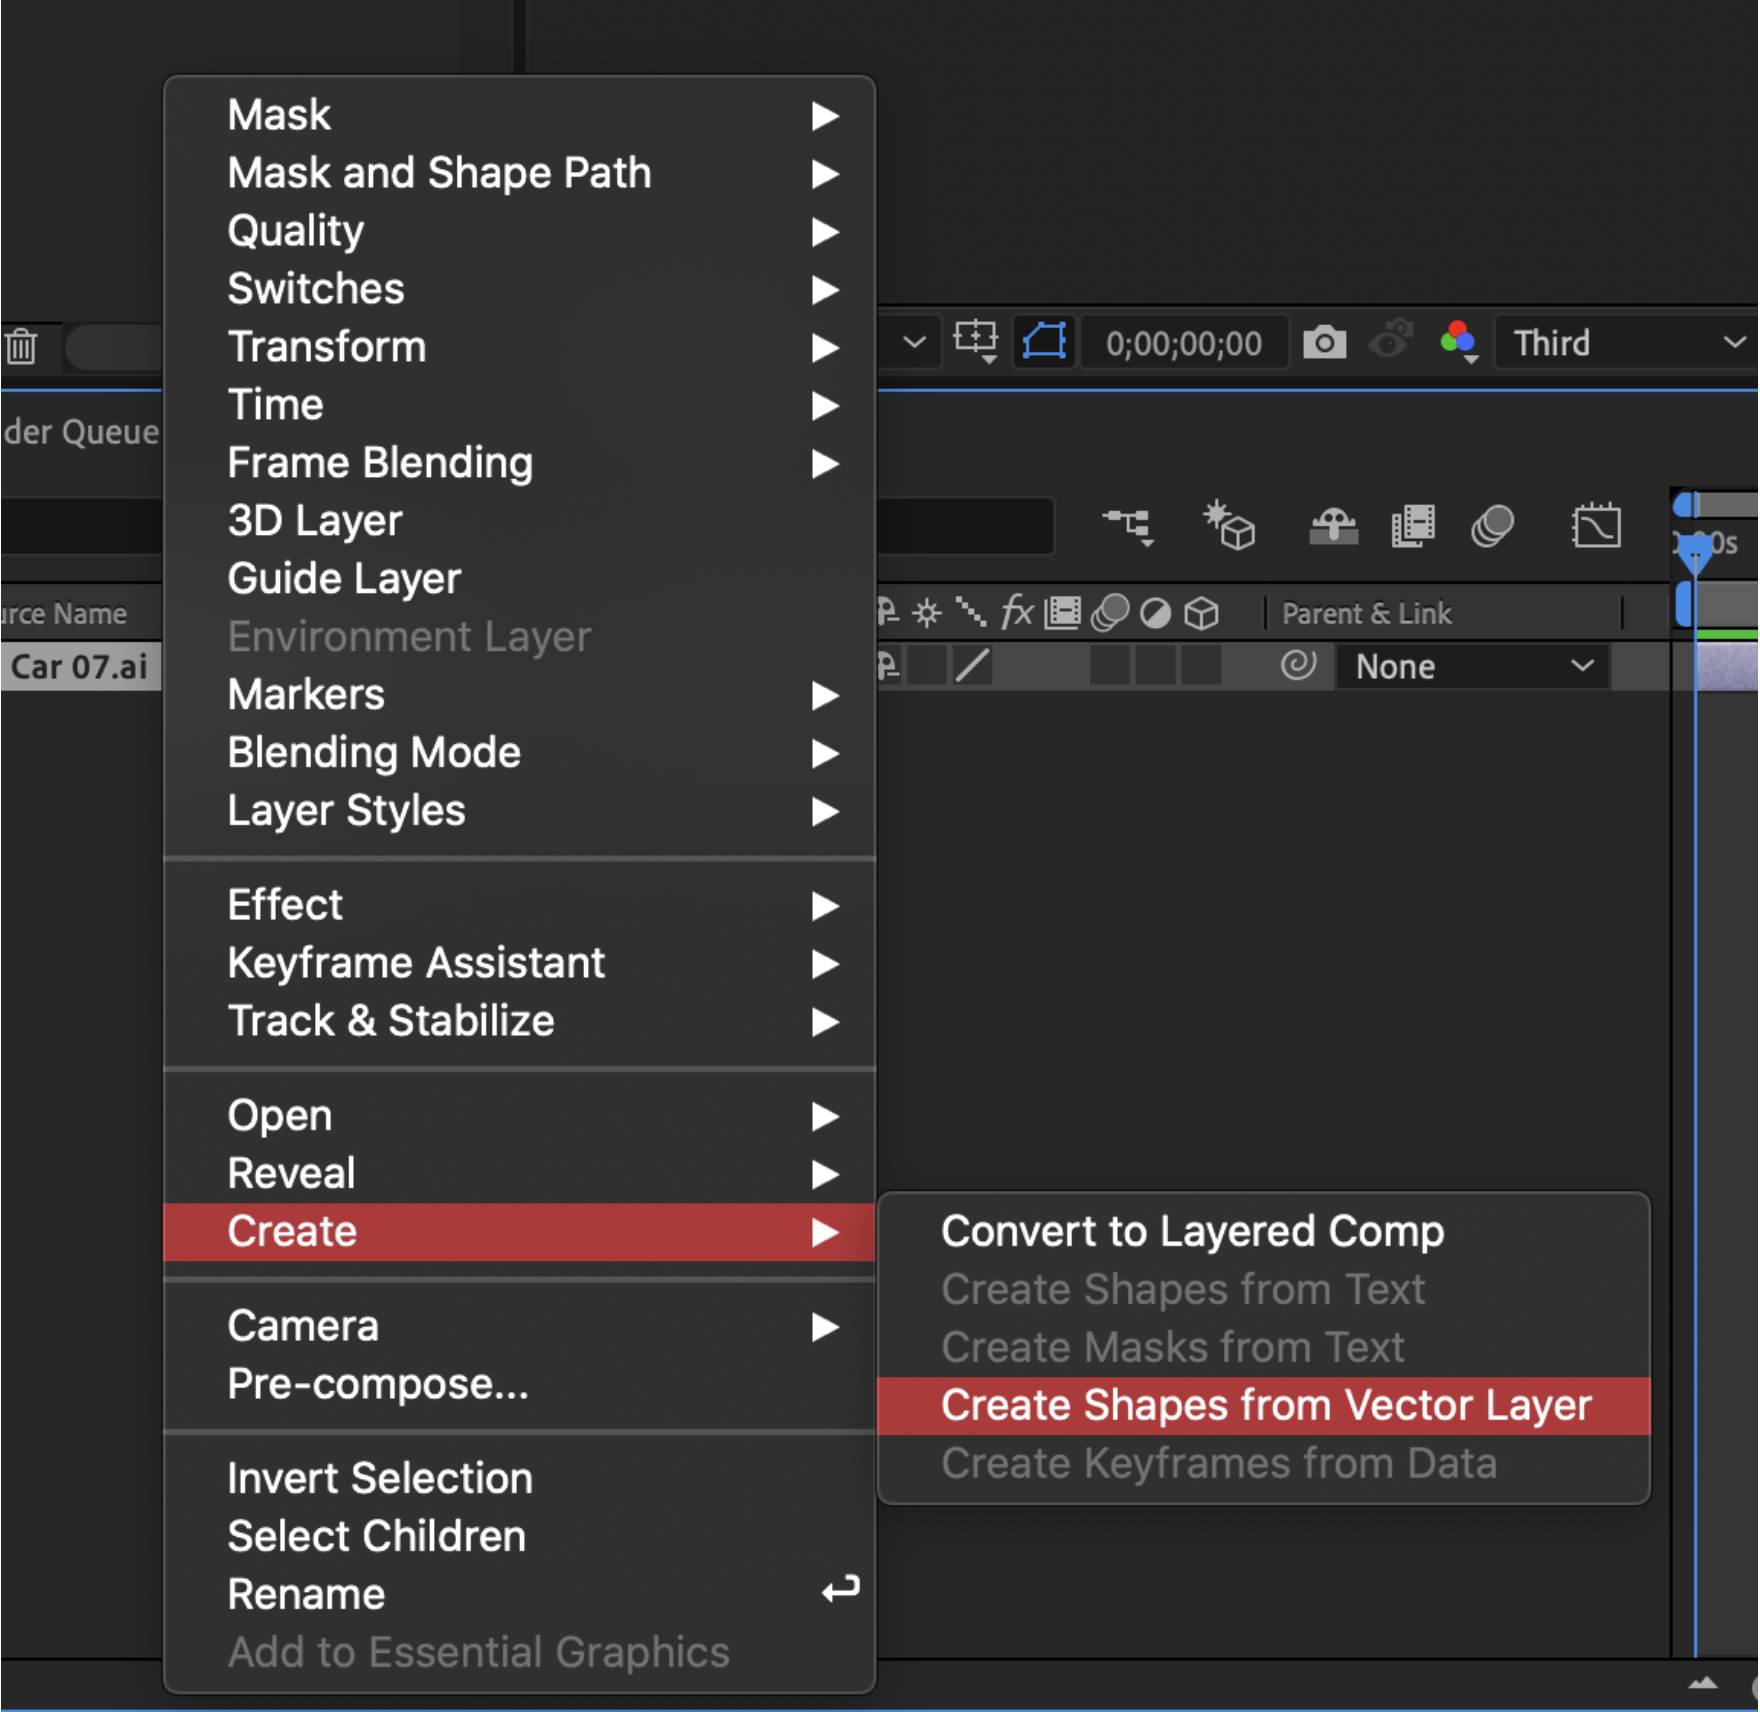Click the Frame Blending column header icon
This screenshot has width=1760, height=1712.
pos(1062,613)
